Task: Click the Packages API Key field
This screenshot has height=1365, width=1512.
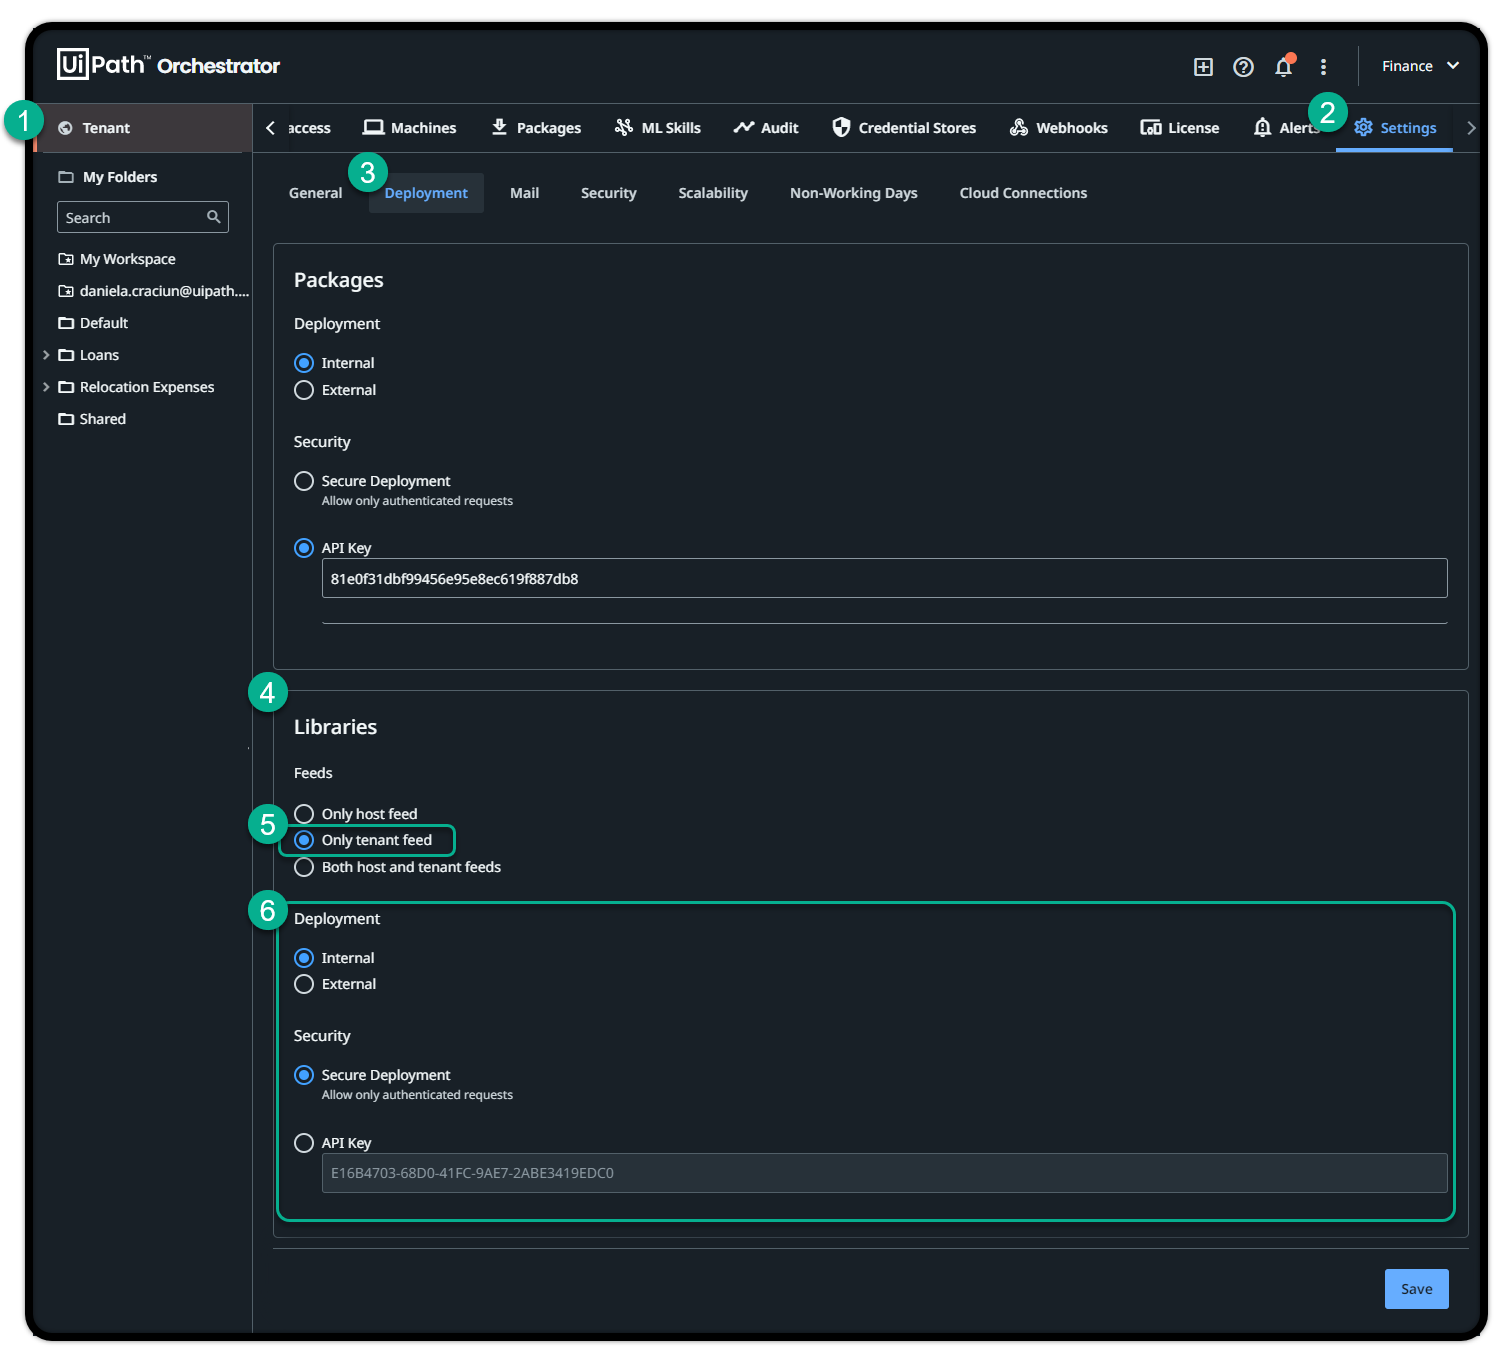Action: 884,579
